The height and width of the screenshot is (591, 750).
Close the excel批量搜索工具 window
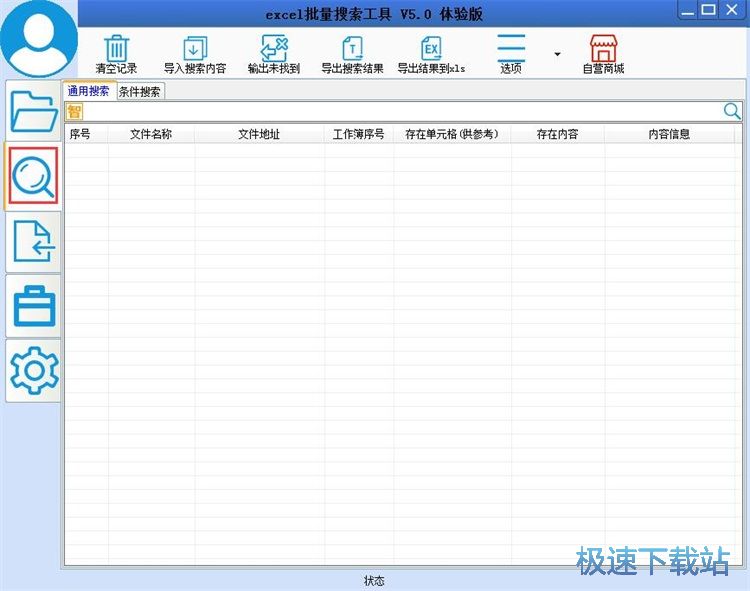(x=732, y=10)
